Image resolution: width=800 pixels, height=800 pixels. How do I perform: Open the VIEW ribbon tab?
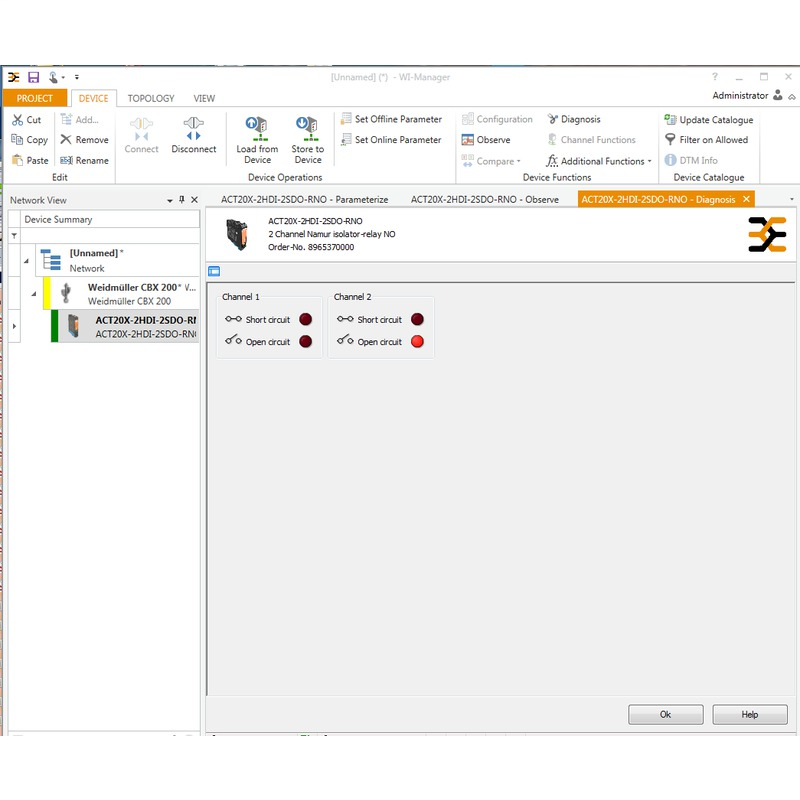tap(204, 98)
